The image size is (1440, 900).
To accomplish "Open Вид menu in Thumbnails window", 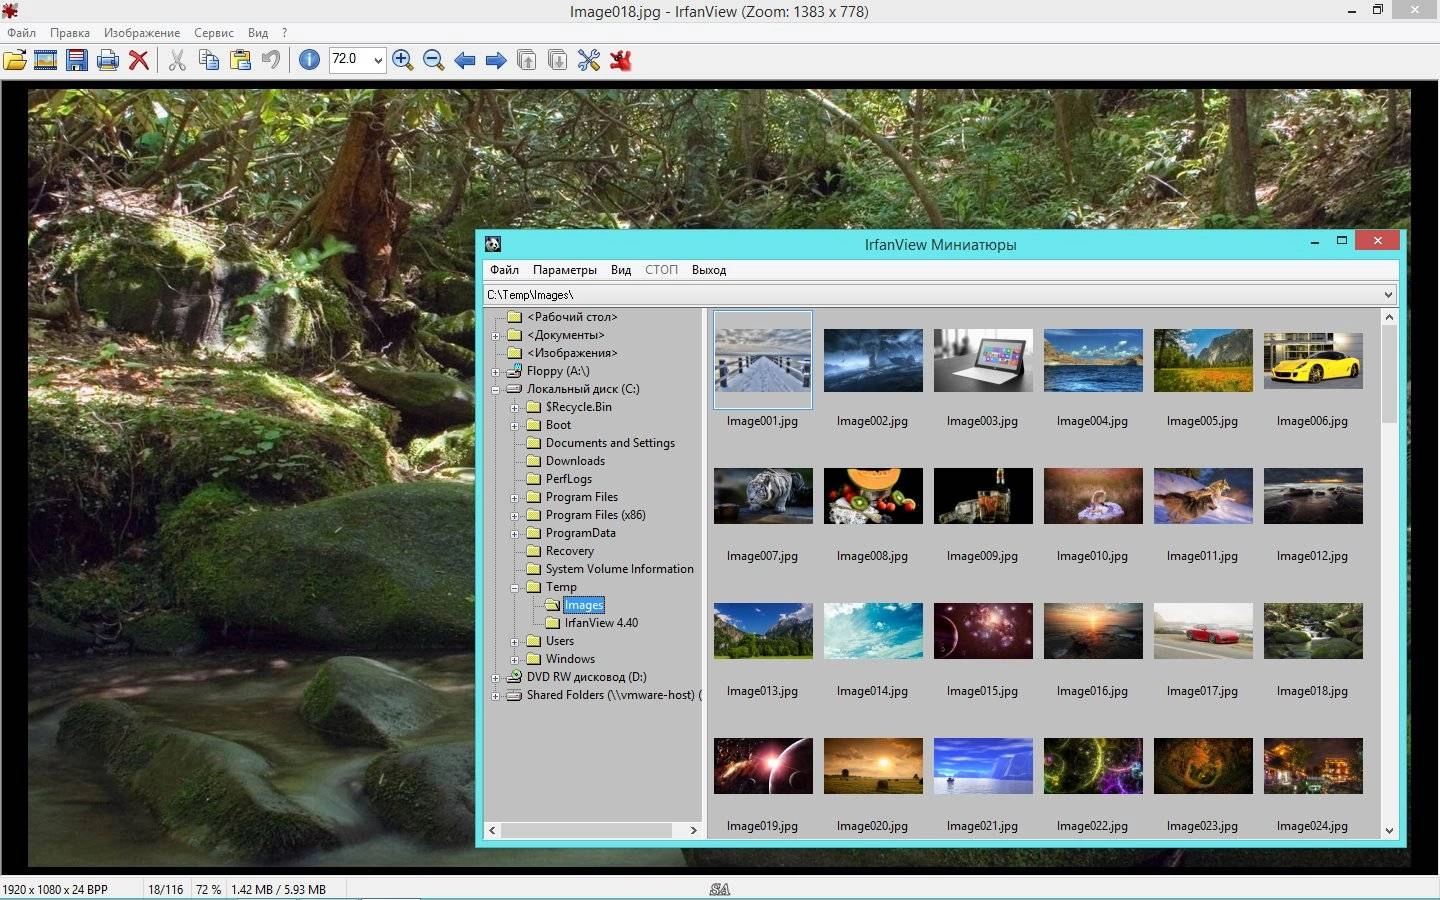I will tap(621, 270).
